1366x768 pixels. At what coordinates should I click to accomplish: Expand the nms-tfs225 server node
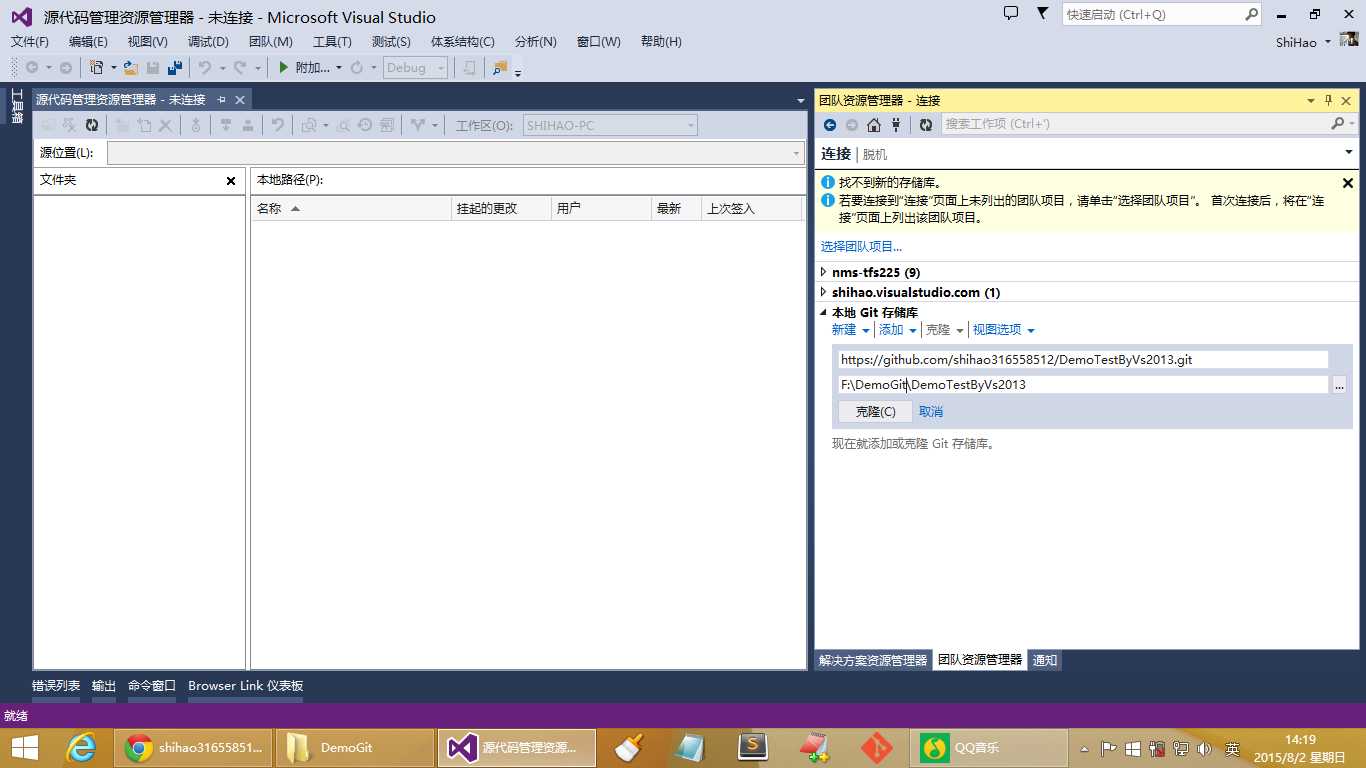[823, 272]
